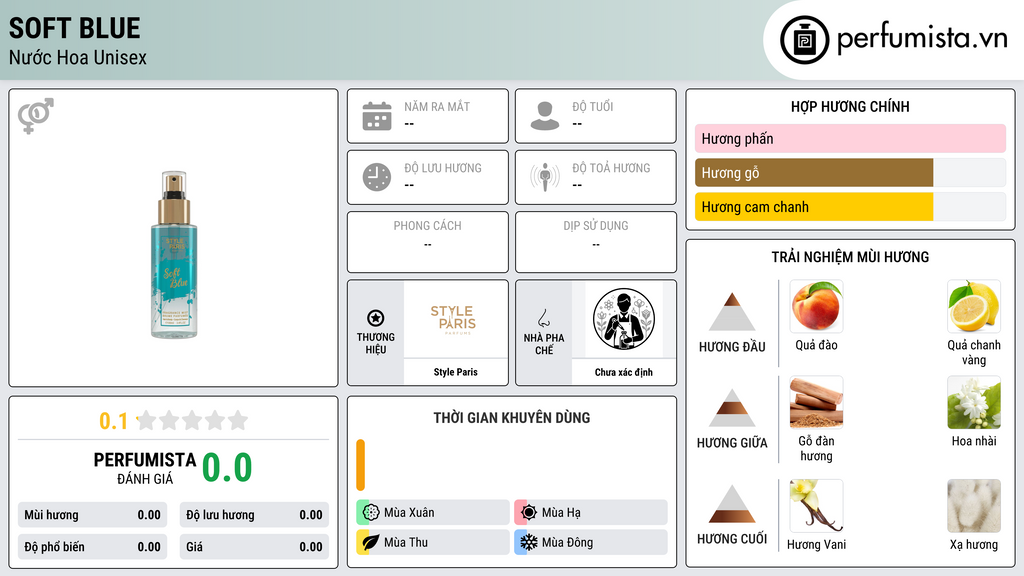Click the Mùa Hạ sun icon
Viewport: 1024px width, 576px height.
pos(529,512)
